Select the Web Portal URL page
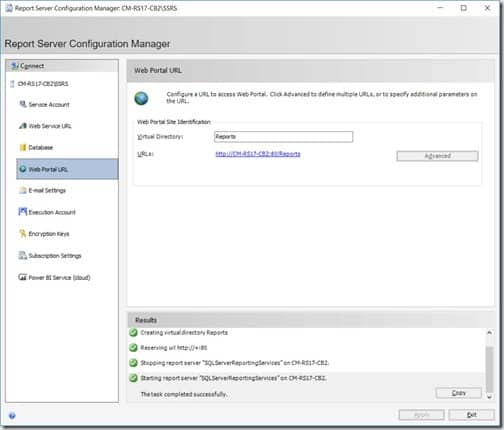This screenshot has height=430, width=504. (x=67, y=169)
